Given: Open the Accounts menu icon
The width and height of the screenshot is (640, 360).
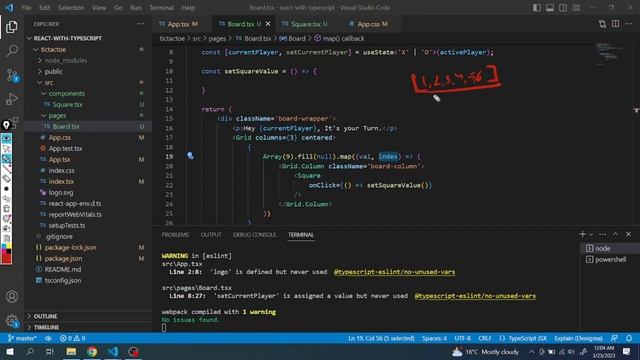Looking at the screenshot, I should pos(12,297).
